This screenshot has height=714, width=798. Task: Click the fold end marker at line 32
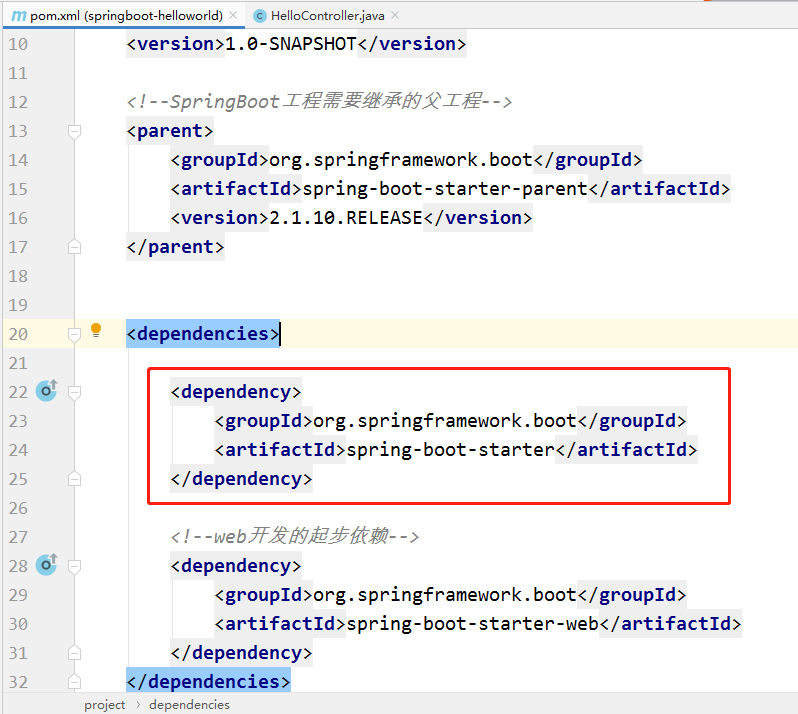coord(74,682)
